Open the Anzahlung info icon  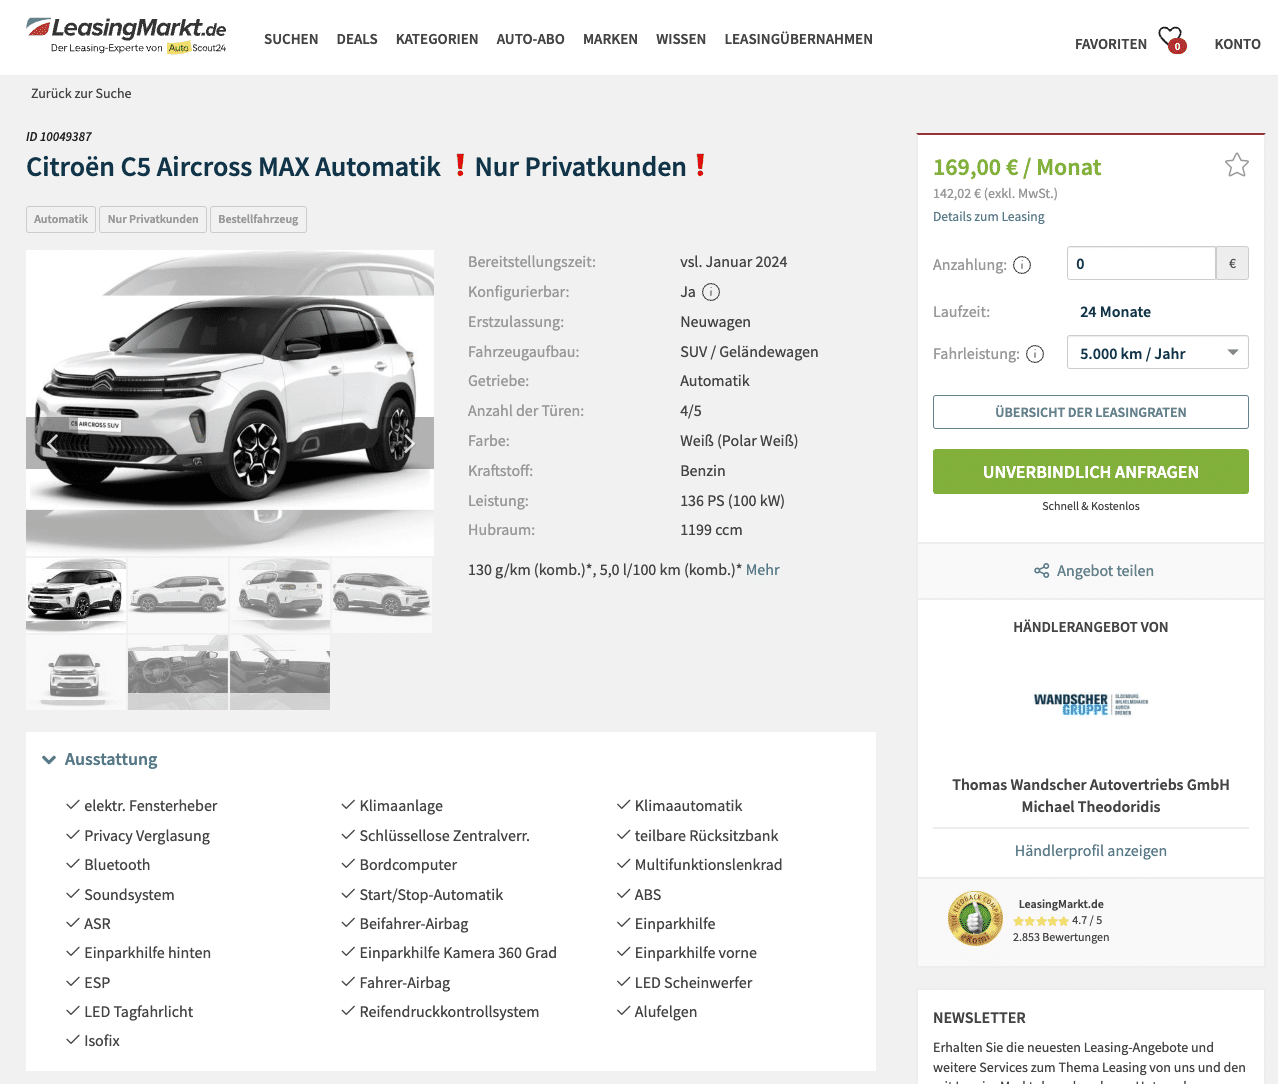[x=1022, y=265]
